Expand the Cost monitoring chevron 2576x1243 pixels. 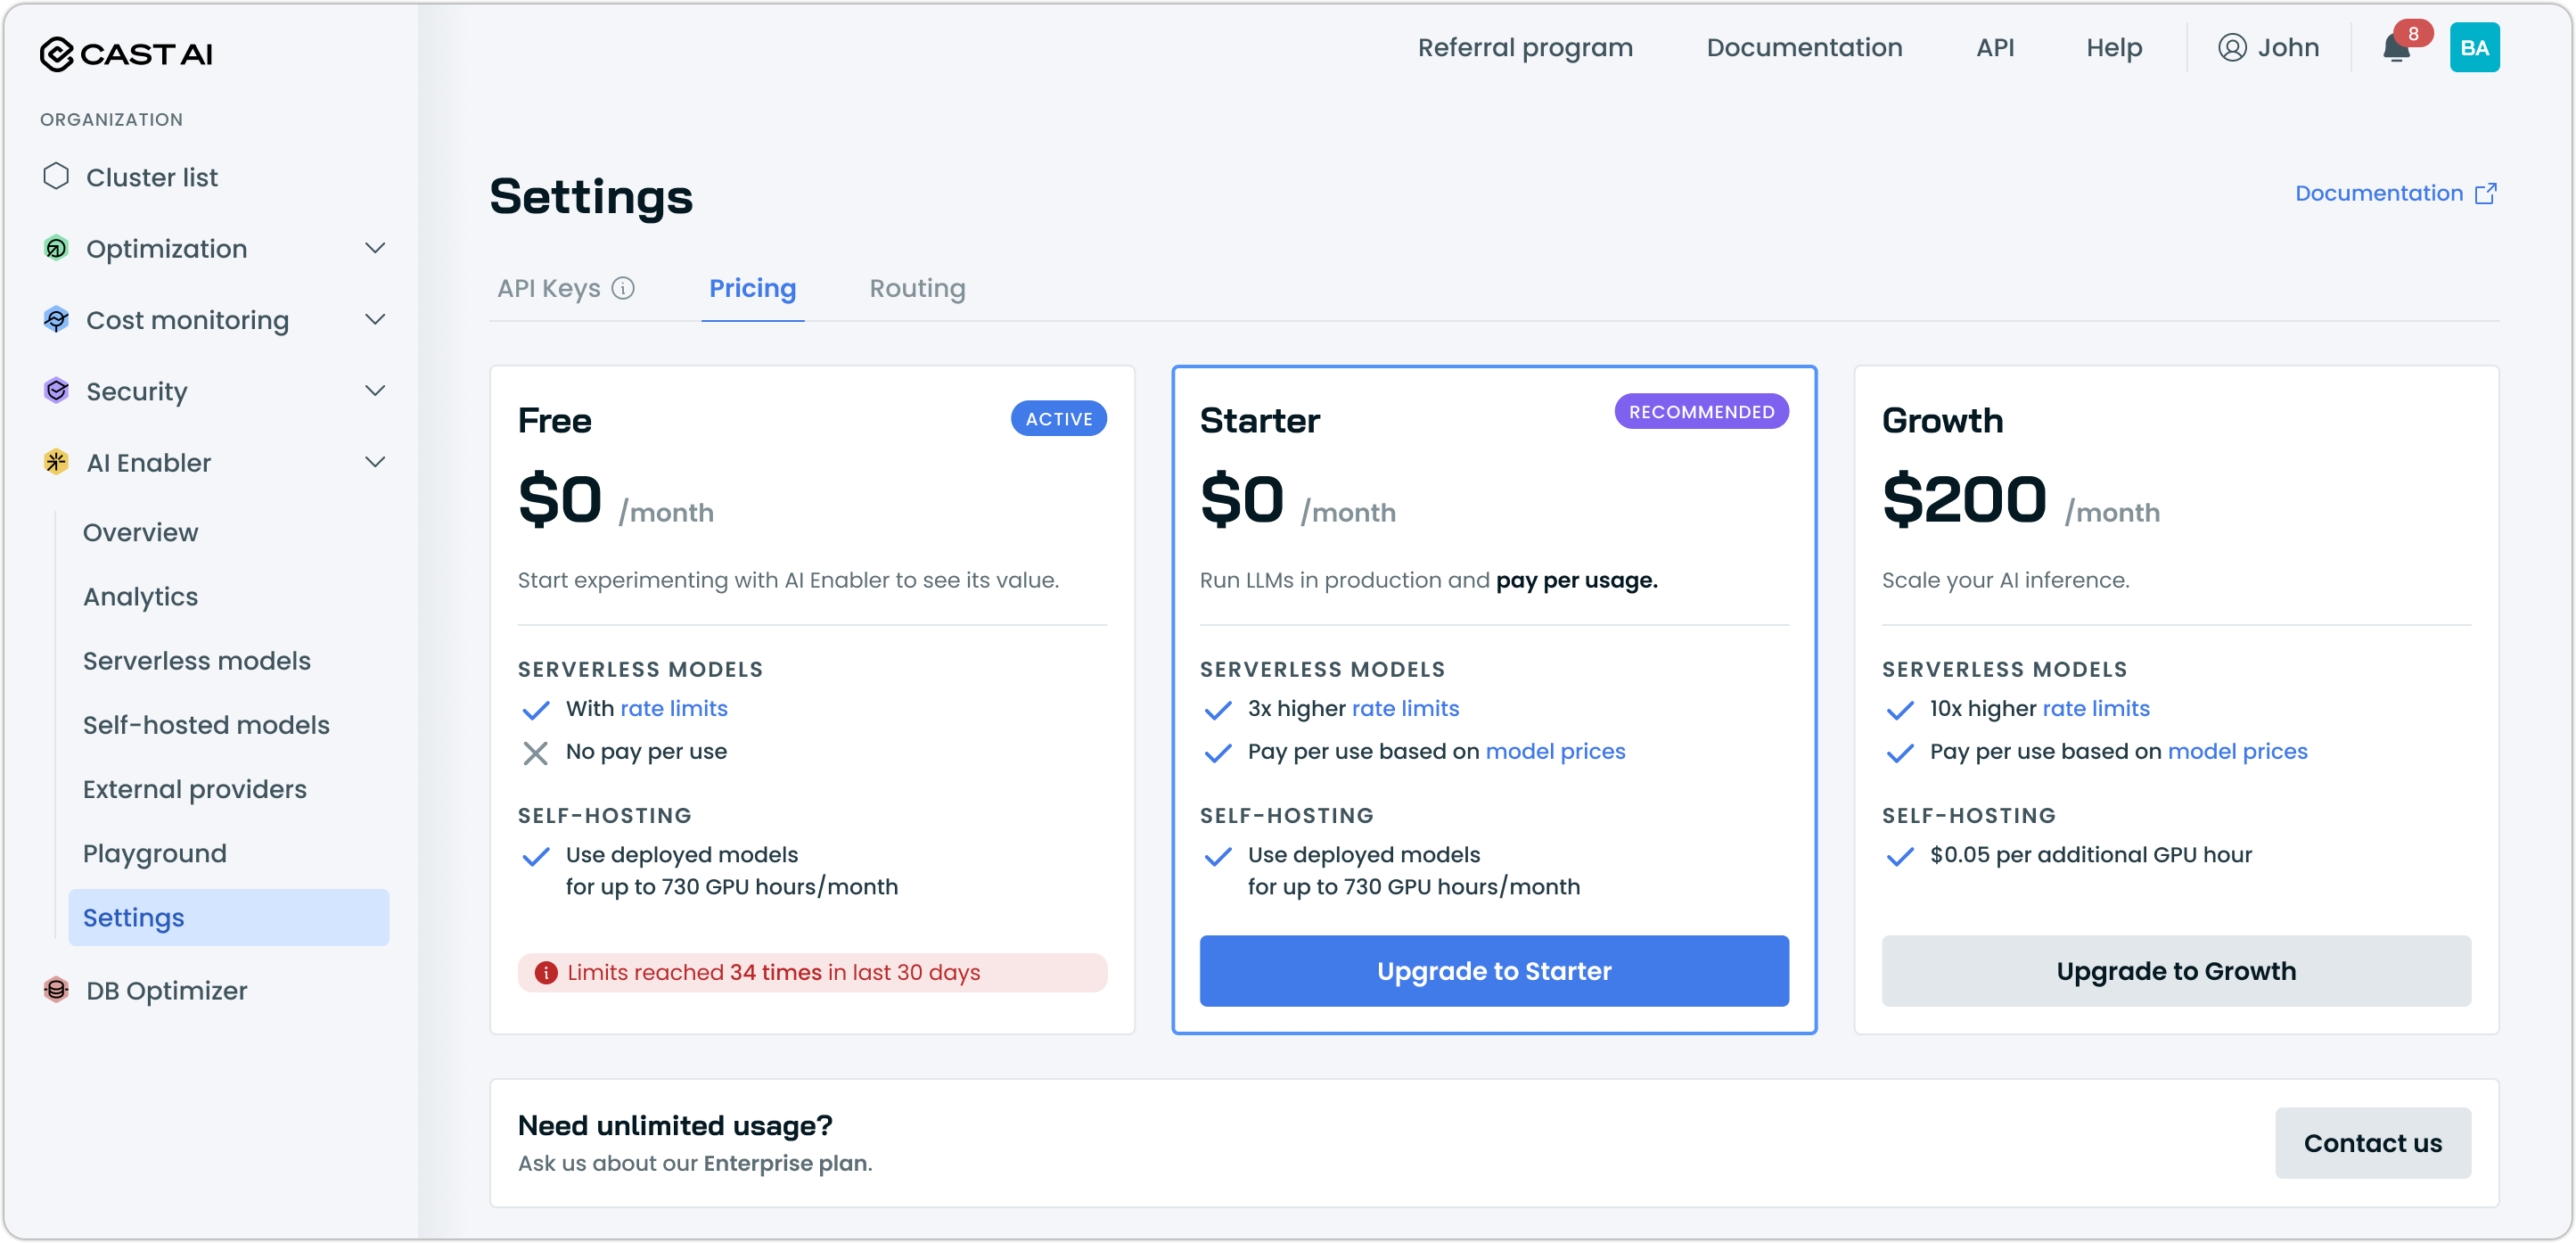pos(375,320)
